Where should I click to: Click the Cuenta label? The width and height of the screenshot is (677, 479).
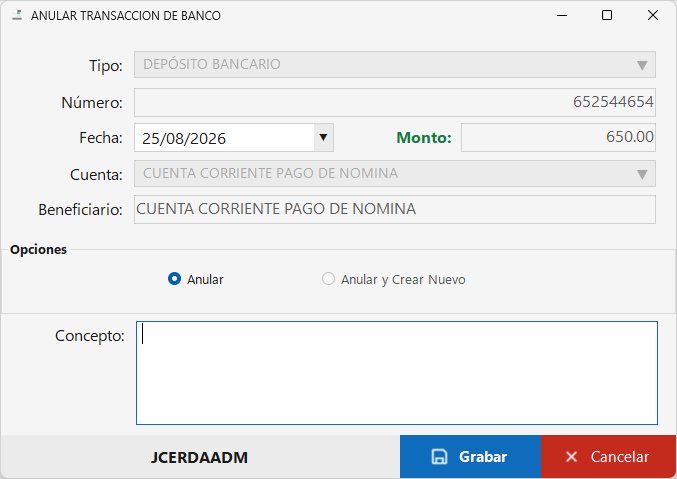tap(96, 174)
